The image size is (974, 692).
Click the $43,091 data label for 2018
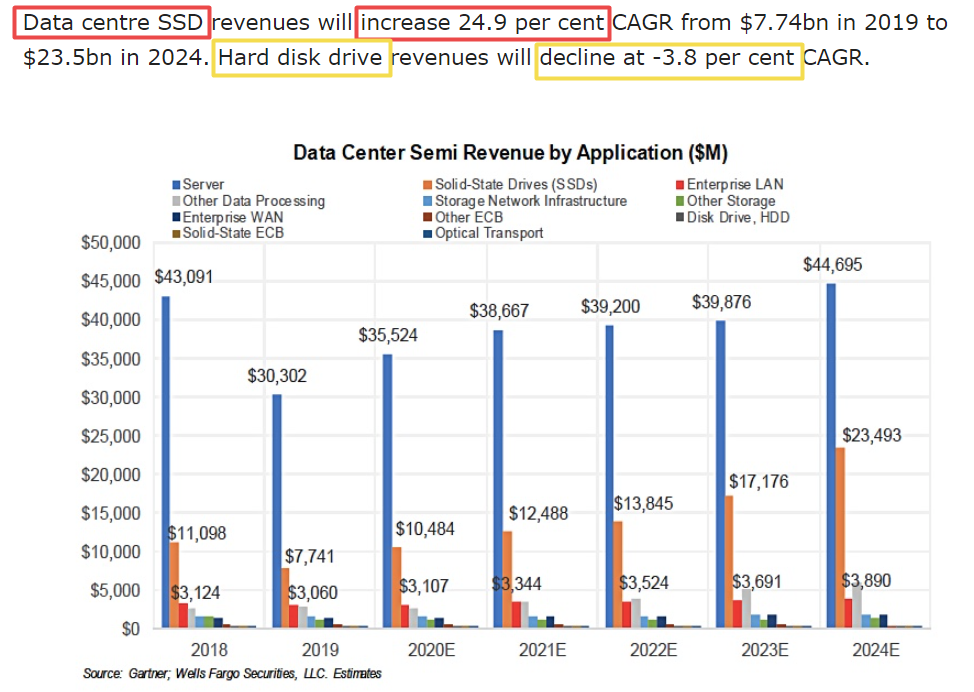[x=184, y=277]
